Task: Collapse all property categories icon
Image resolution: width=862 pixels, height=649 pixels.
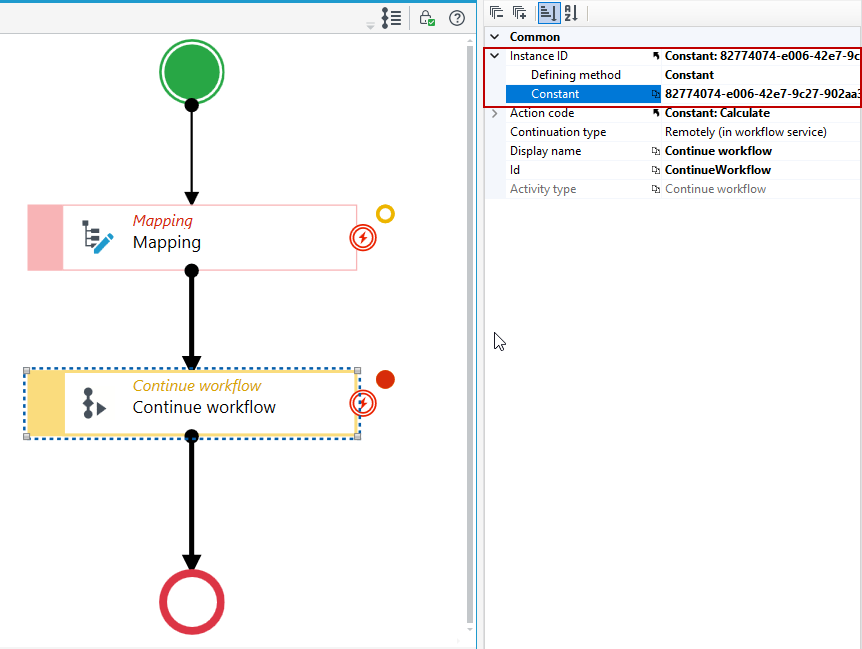Action: pyautogui.click(x=496, y=12)
